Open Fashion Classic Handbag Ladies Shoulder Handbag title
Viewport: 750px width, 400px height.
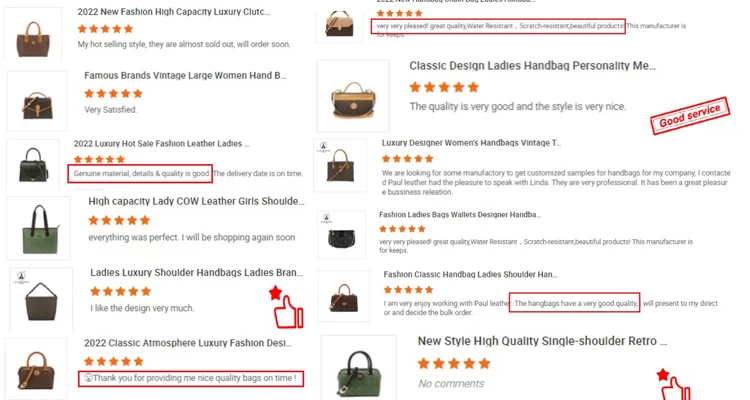(x=470, y=275)
